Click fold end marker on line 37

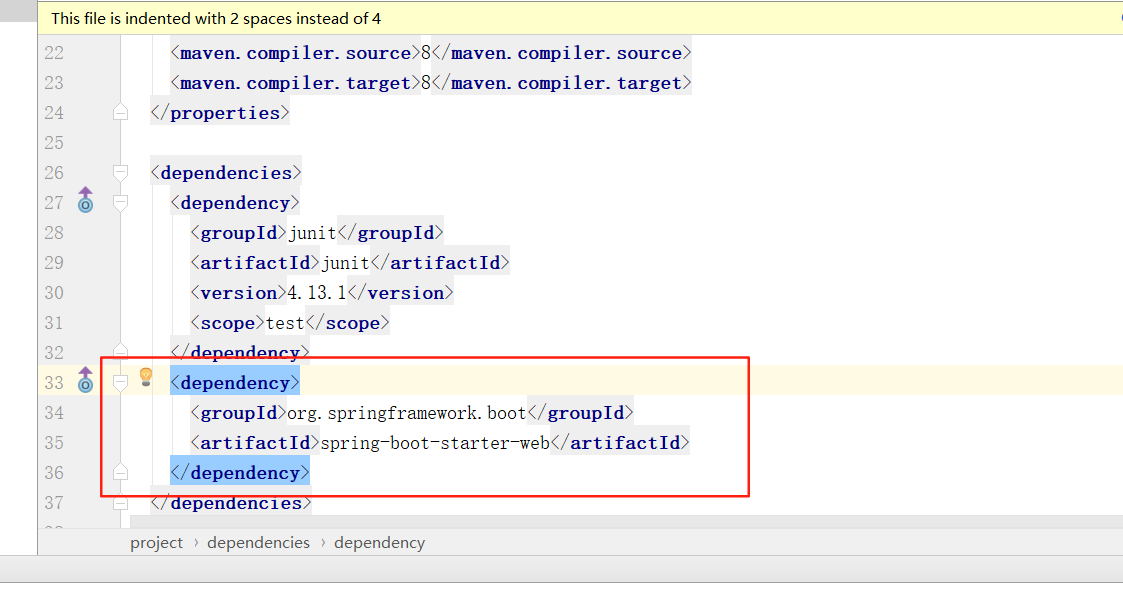coord(120,503)
